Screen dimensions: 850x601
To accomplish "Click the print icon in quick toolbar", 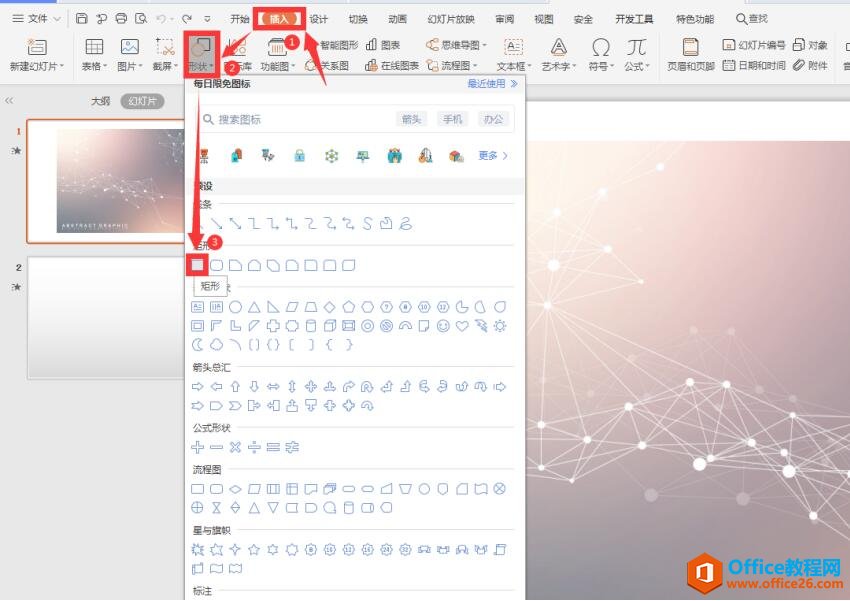I will point(121,19).
